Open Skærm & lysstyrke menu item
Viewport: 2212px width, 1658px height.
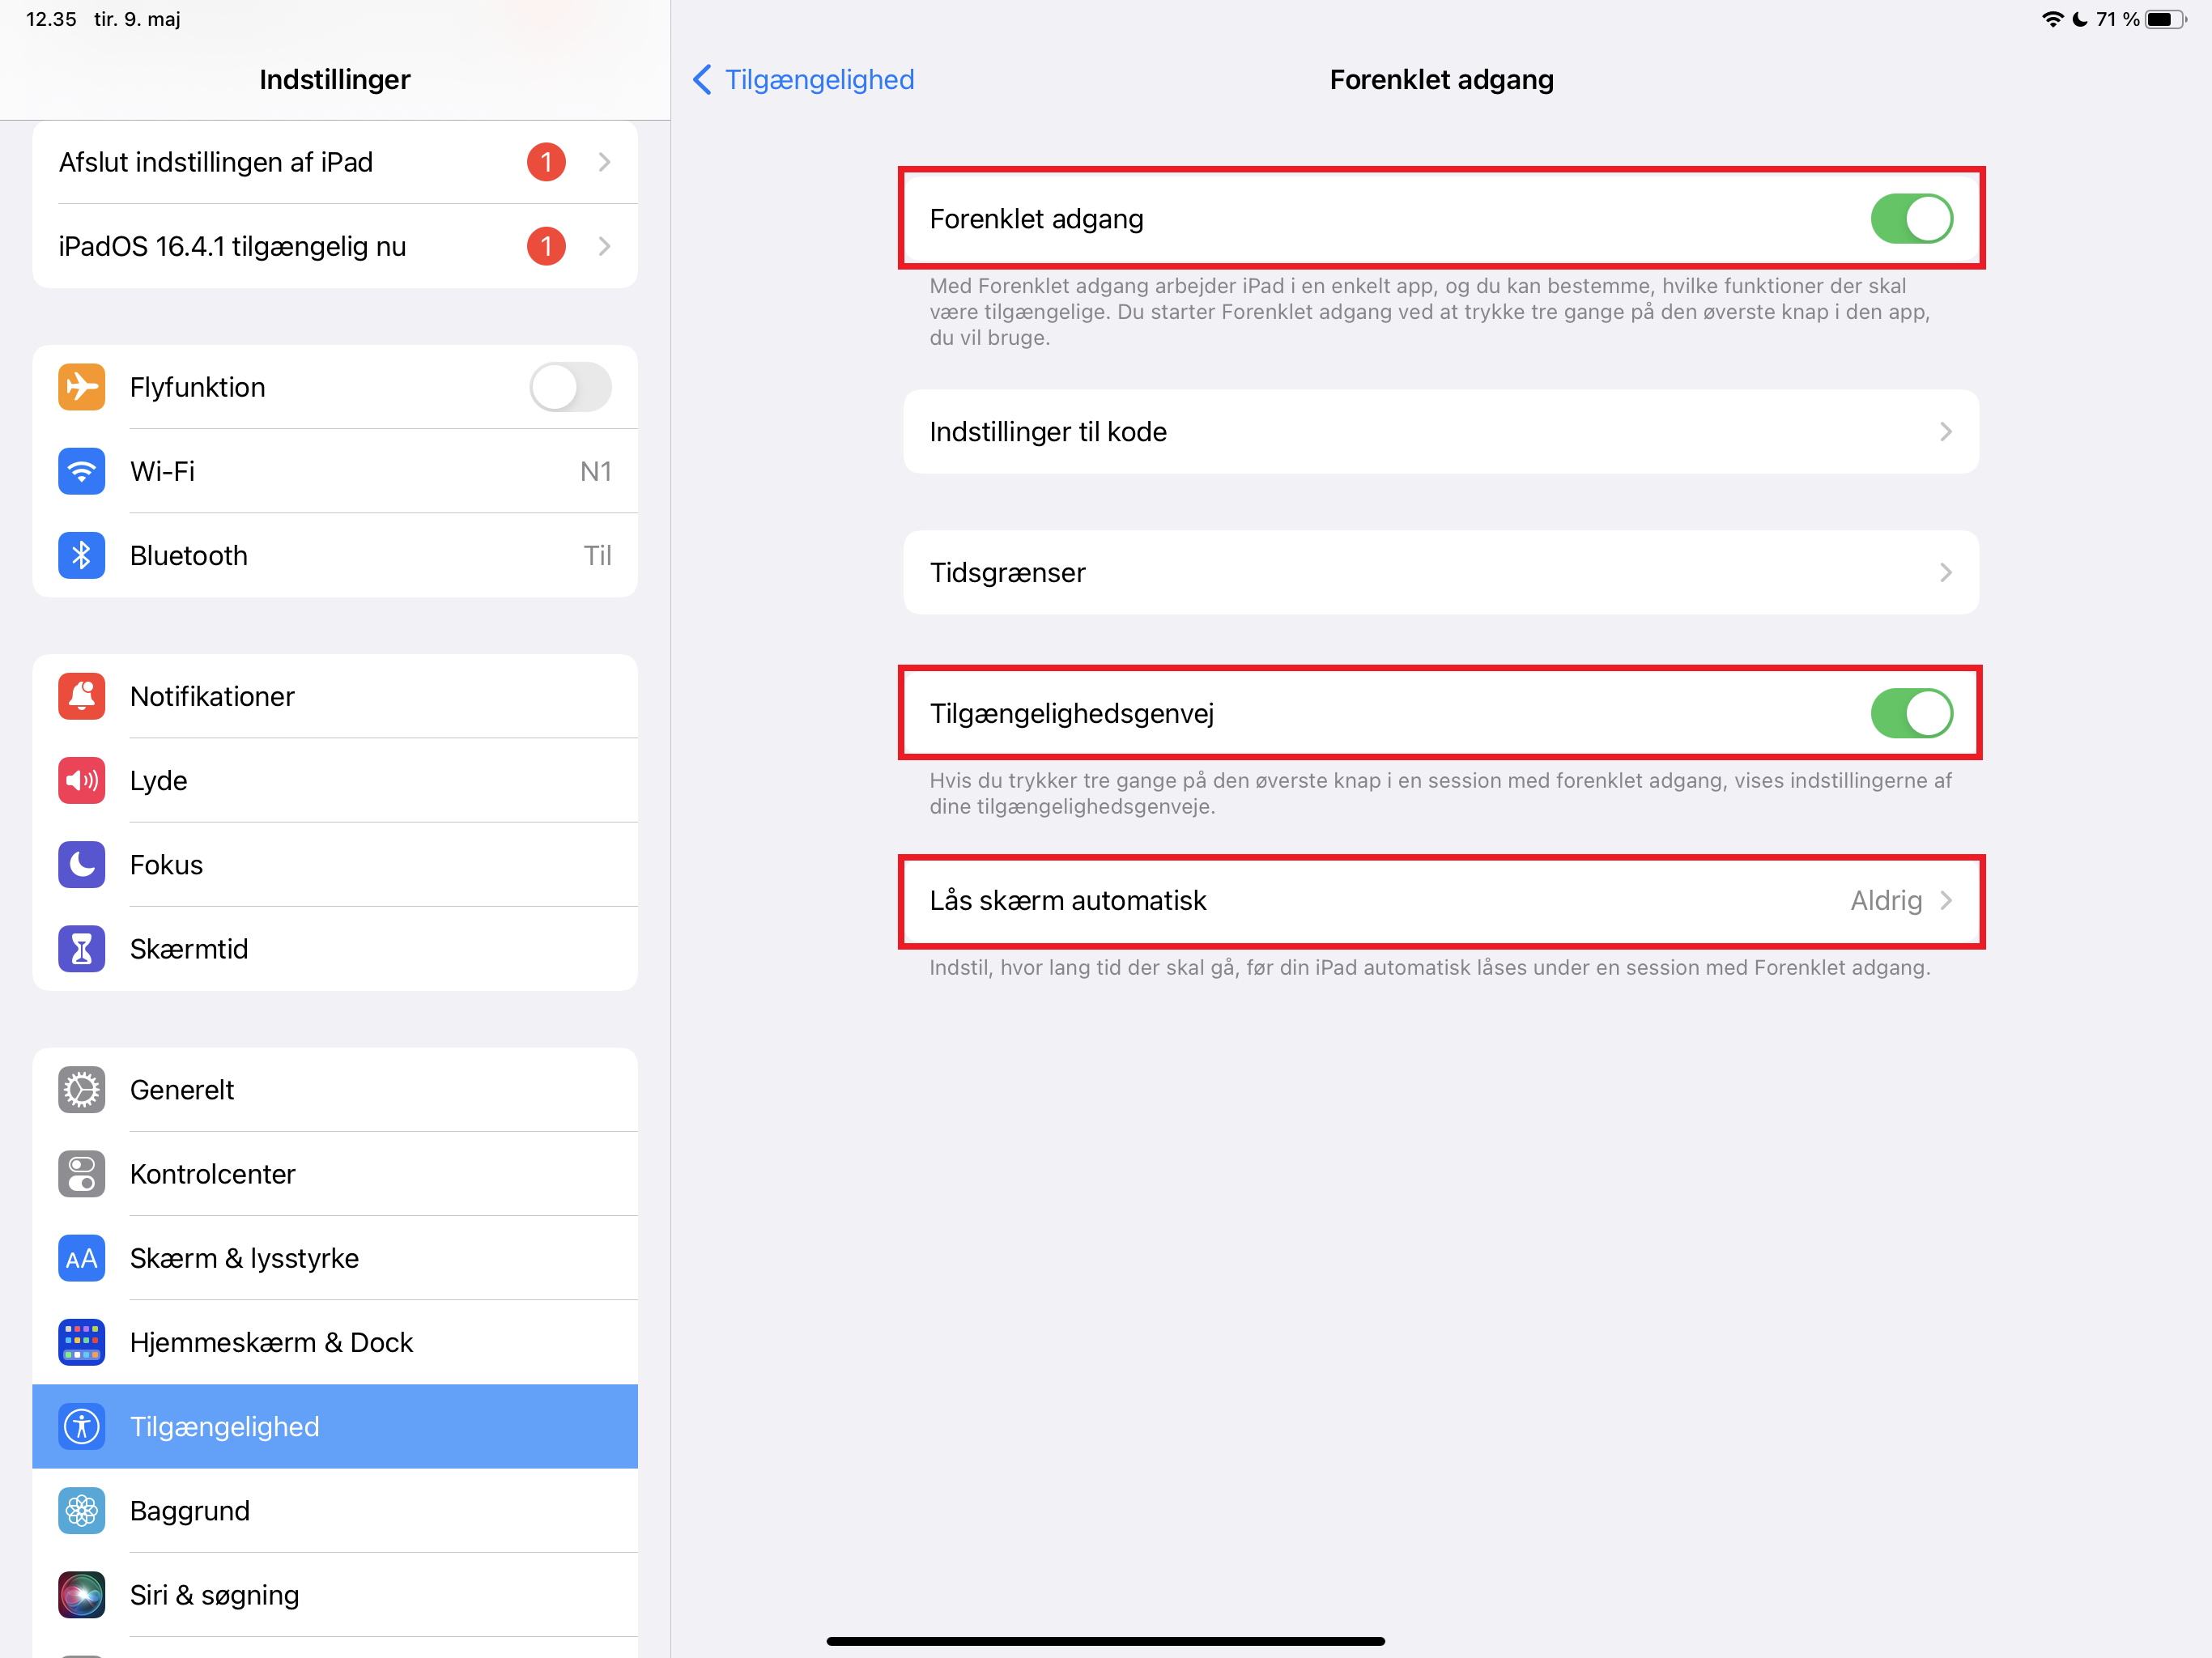click(x=335, y=1258)
